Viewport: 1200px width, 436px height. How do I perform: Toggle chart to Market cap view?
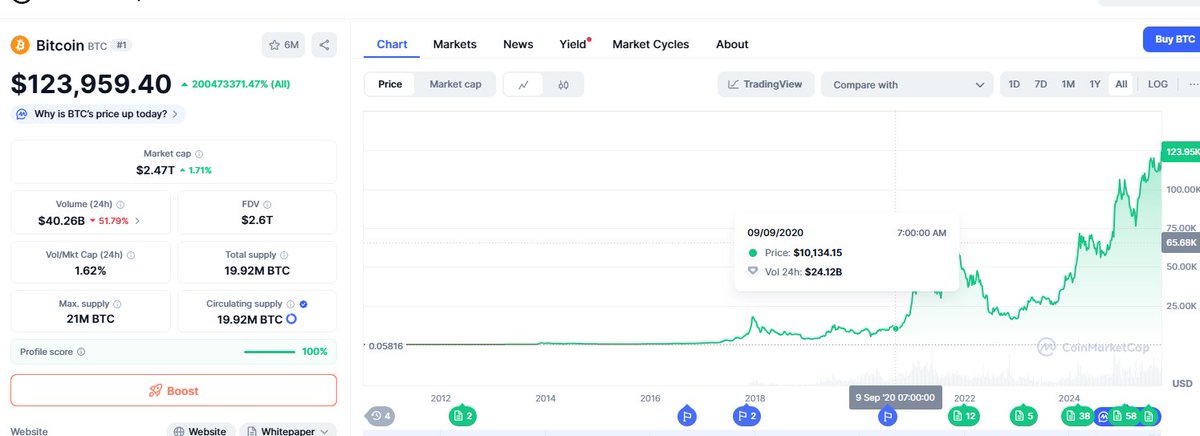click(455, 85)
